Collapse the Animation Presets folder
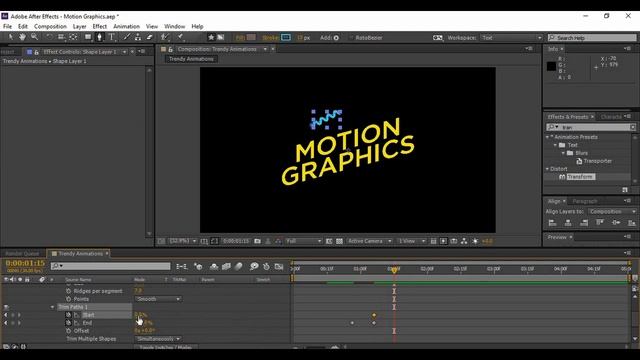Viewport: 640px width, 360px height. [x=547, y=137]
